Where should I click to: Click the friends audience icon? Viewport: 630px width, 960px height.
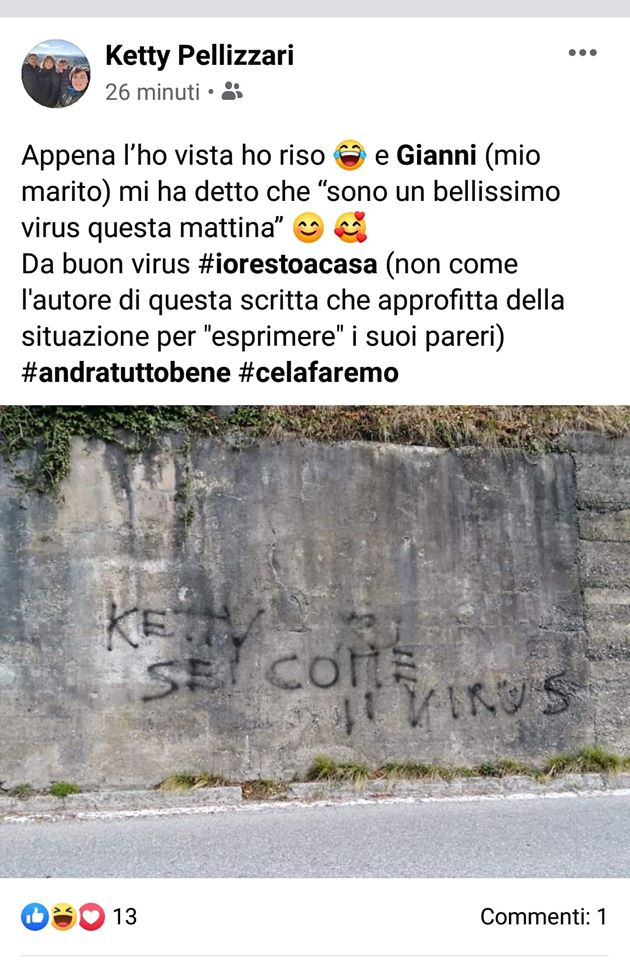[x=232, y=91]
